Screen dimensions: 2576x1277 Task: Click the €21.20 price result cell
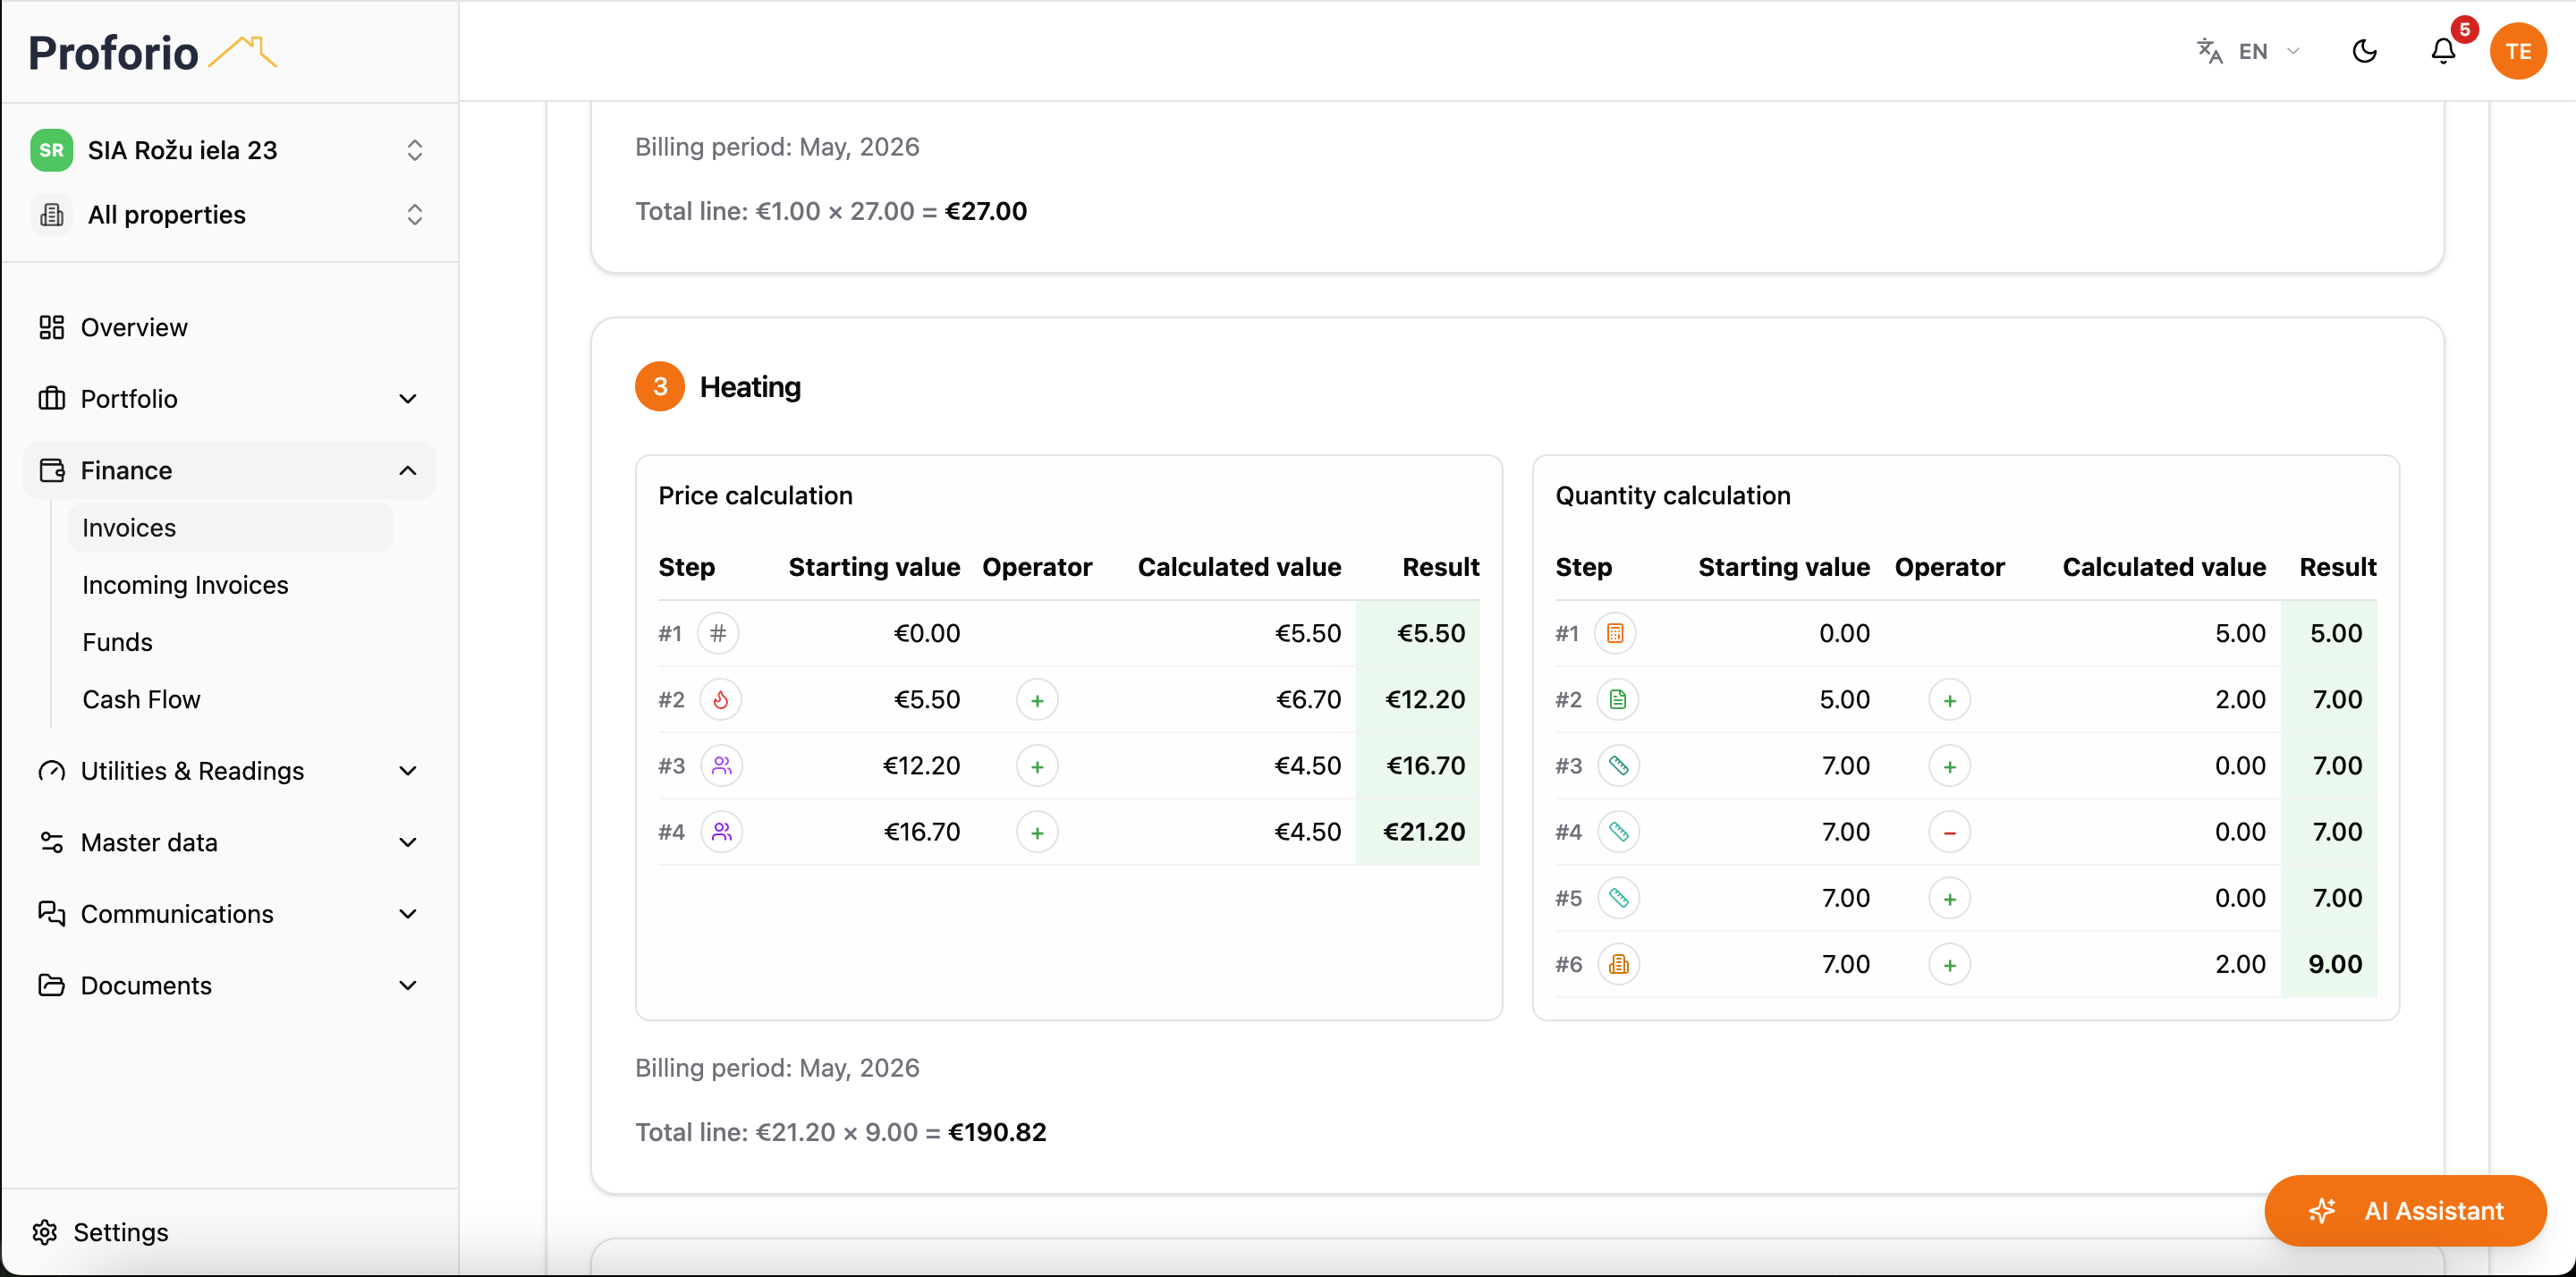tap(1418, 832)
